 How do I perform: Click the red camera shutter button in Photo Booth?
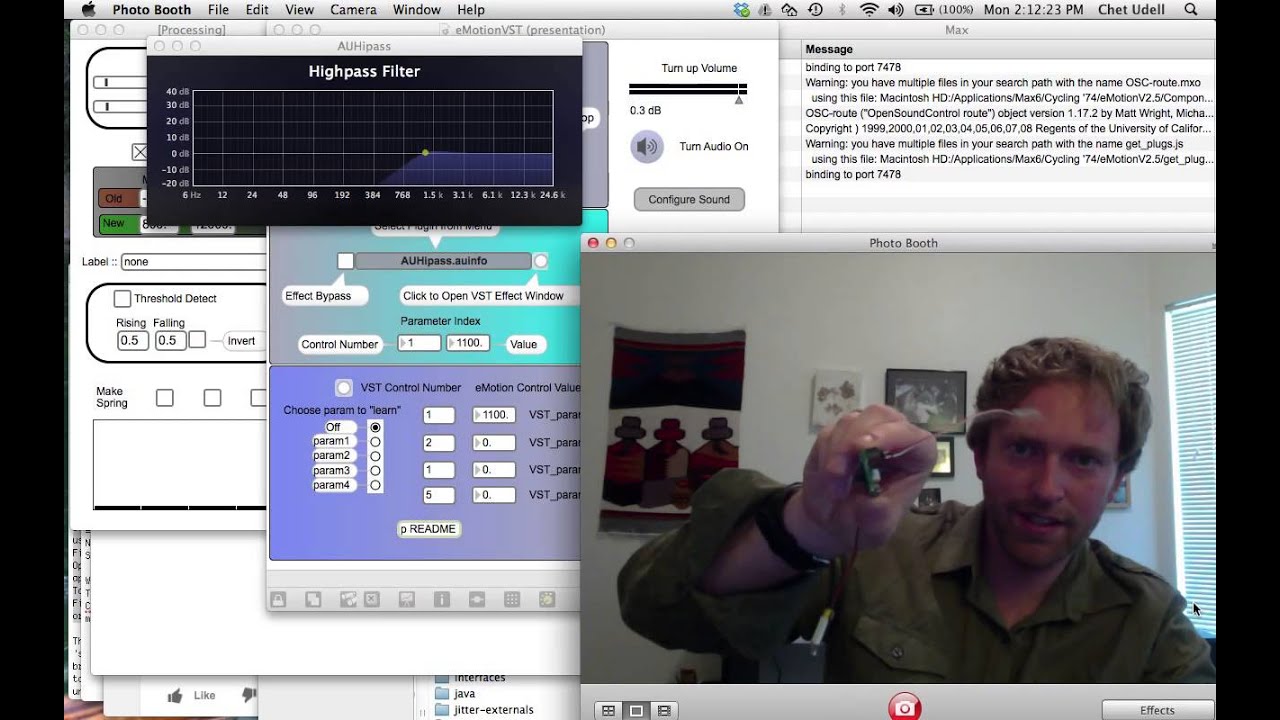(x=904, y=707)
